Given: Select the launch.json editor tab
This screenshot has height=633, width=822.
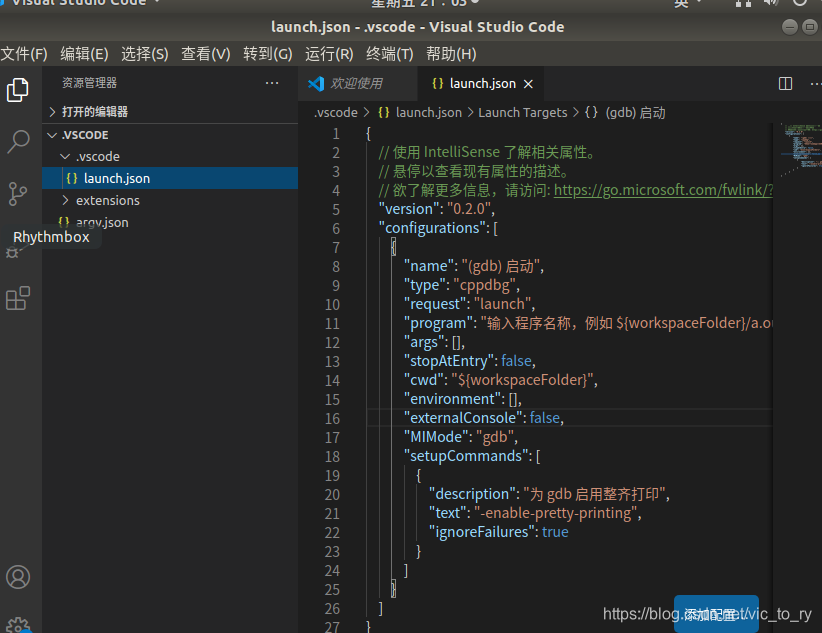Looking at the screenshot, I should tap(480, 83).
